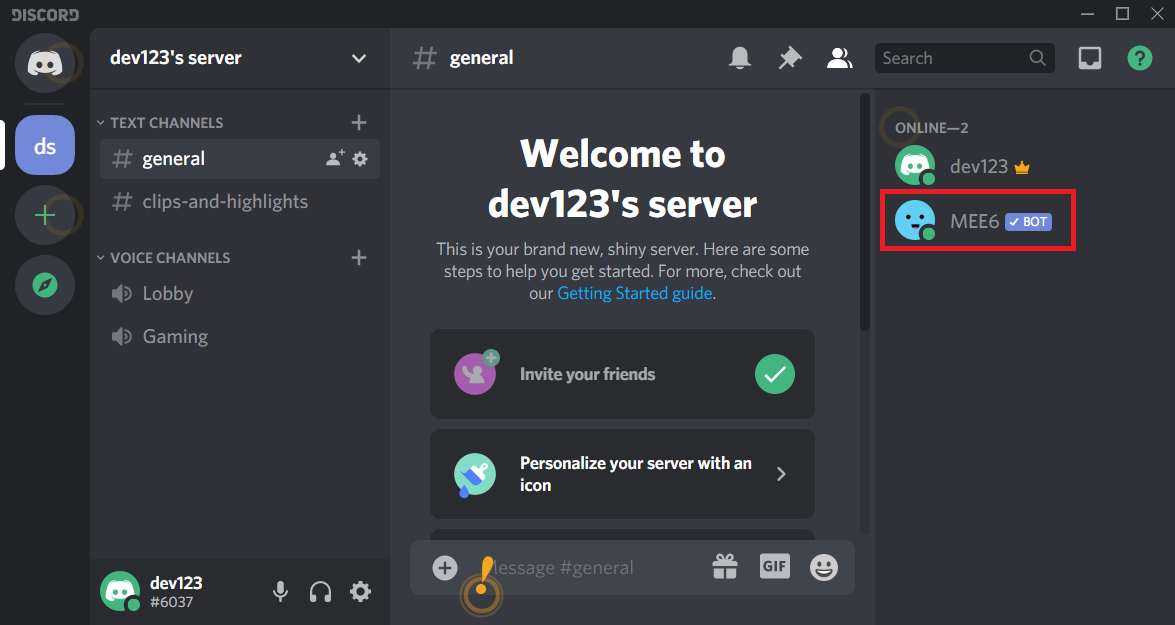Open user settings gear
1175x625 pixels.
[360, 592]
